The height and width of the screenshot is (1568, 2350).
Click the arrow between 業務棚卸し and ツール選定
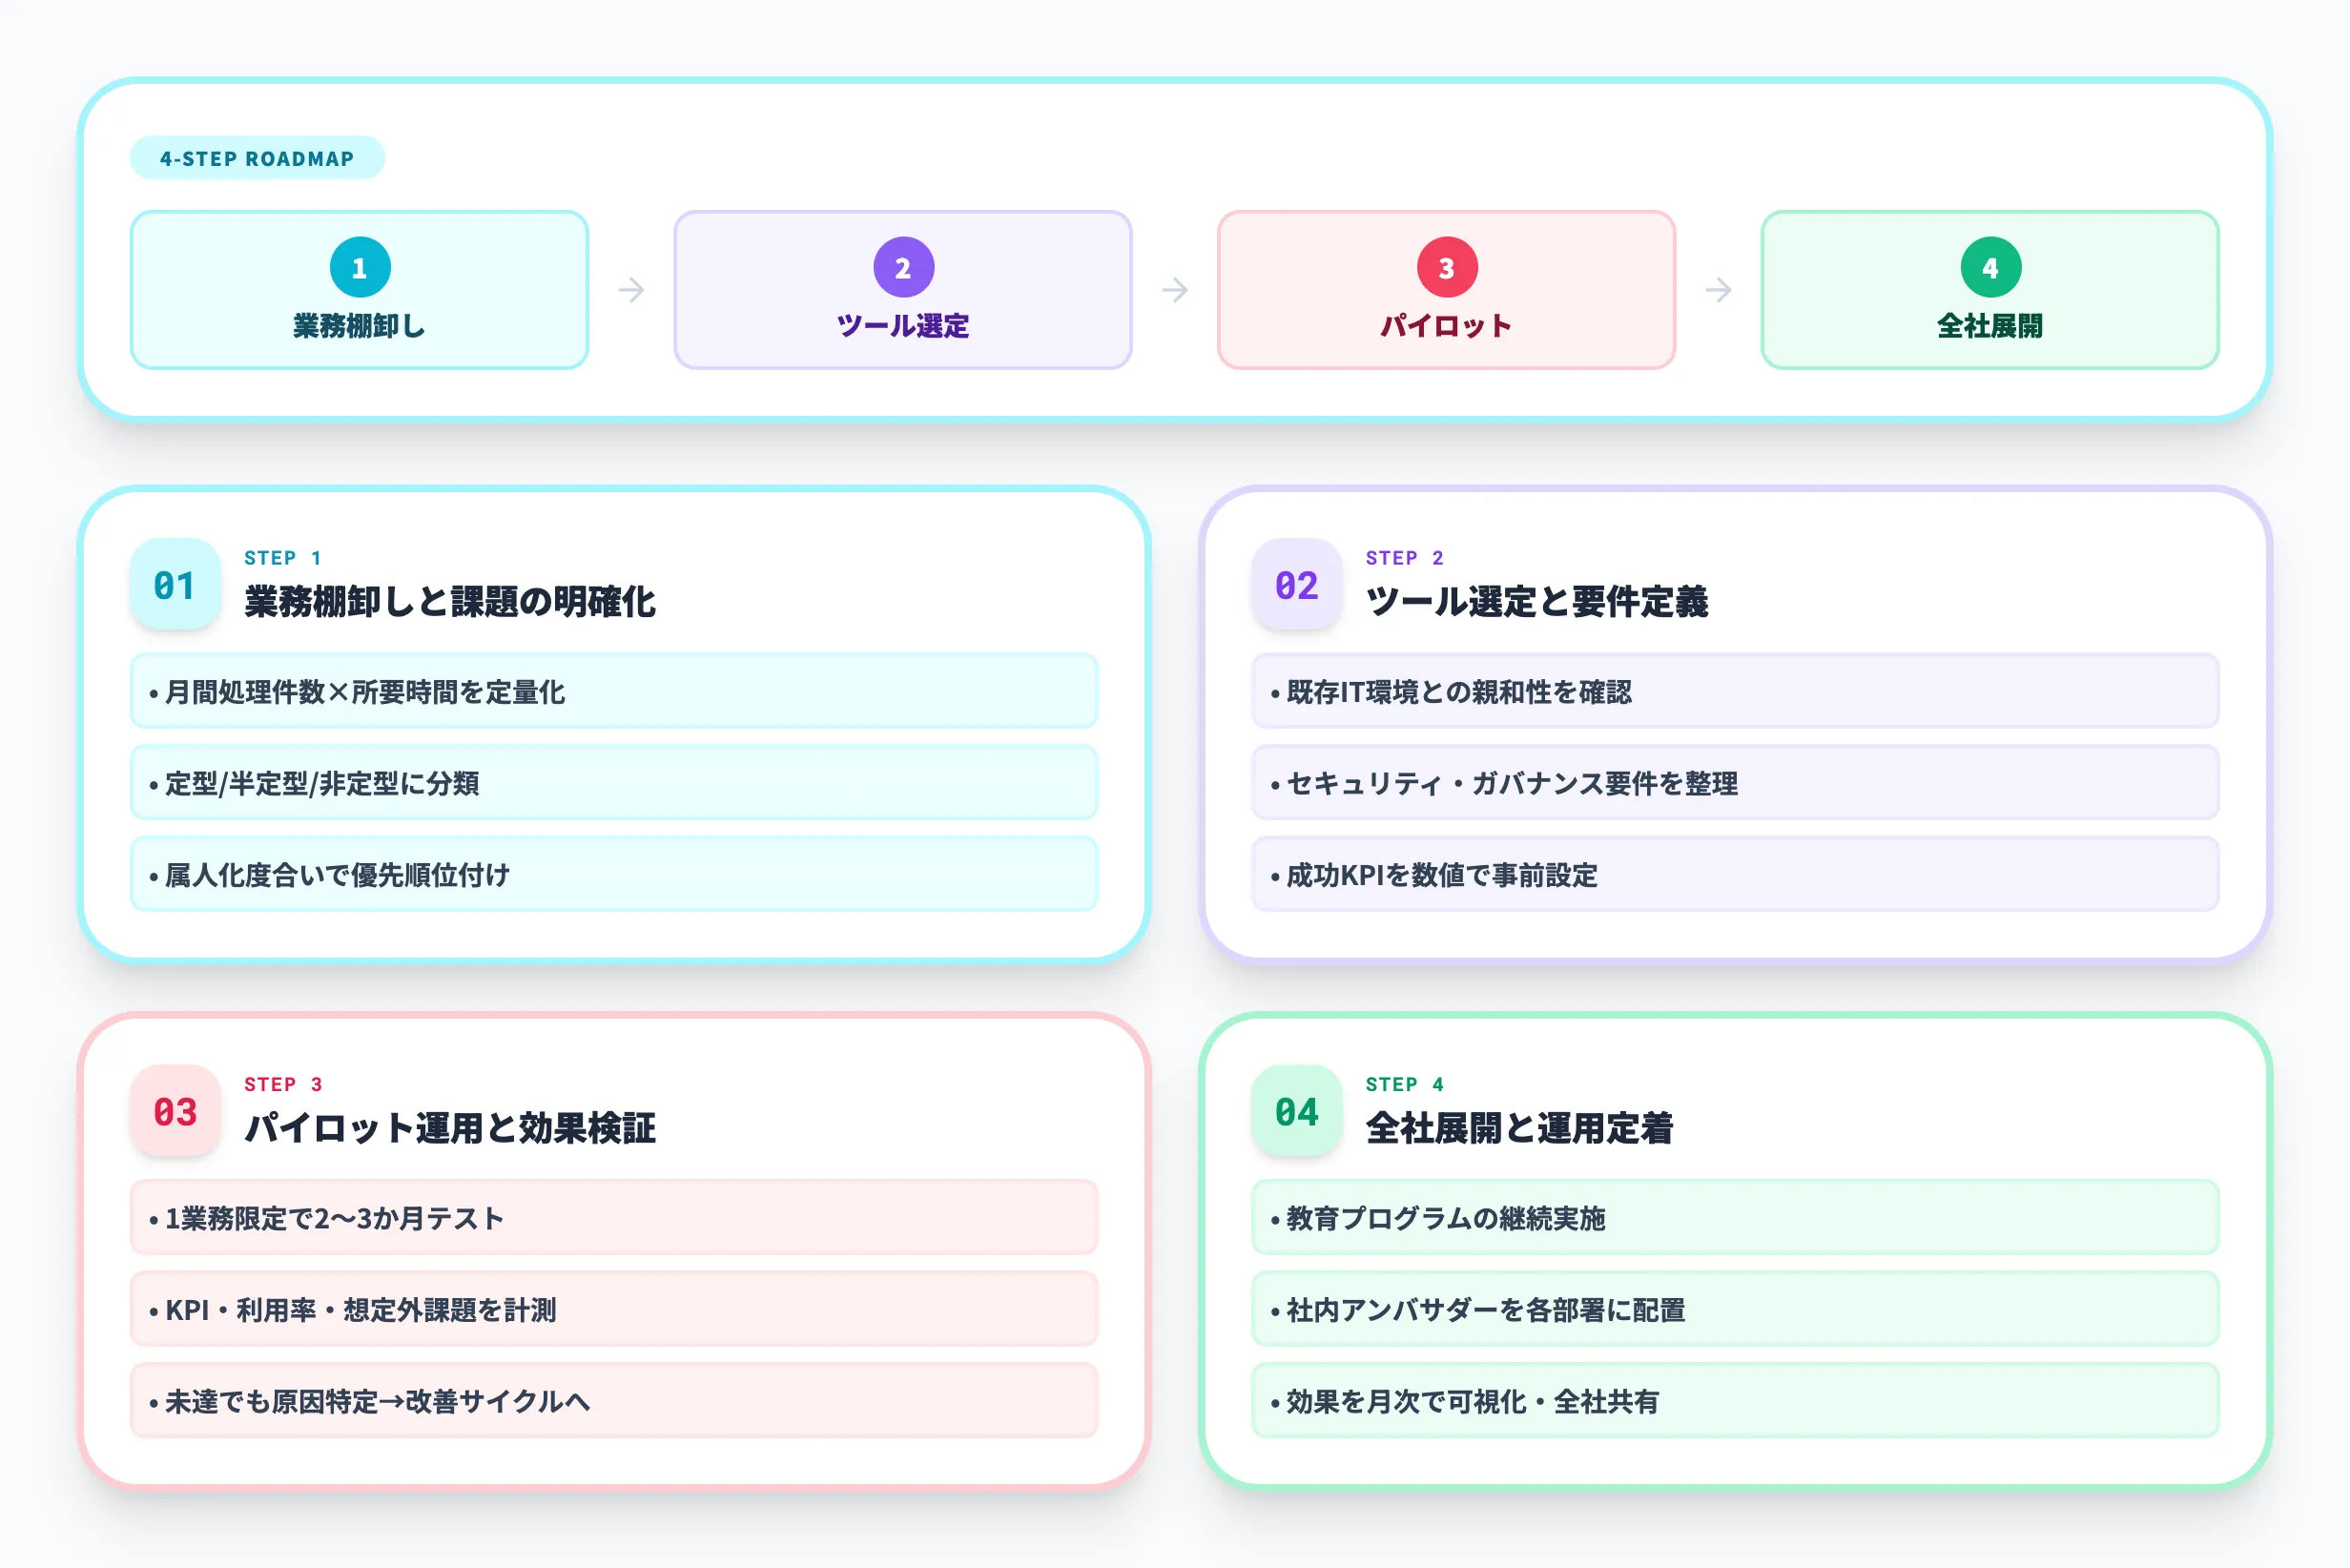631,290
